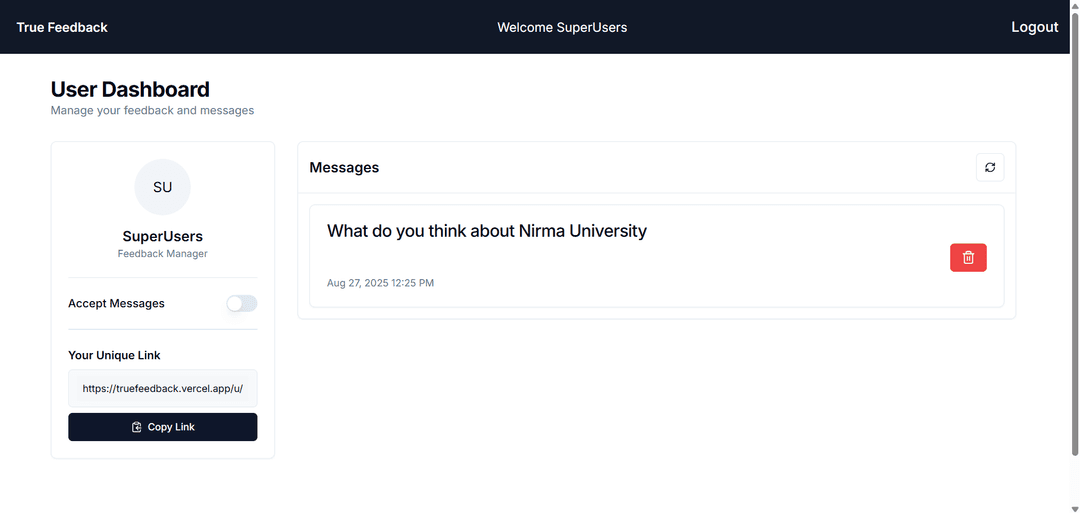Click the Feedback Manager role label

tap(162, 254)
